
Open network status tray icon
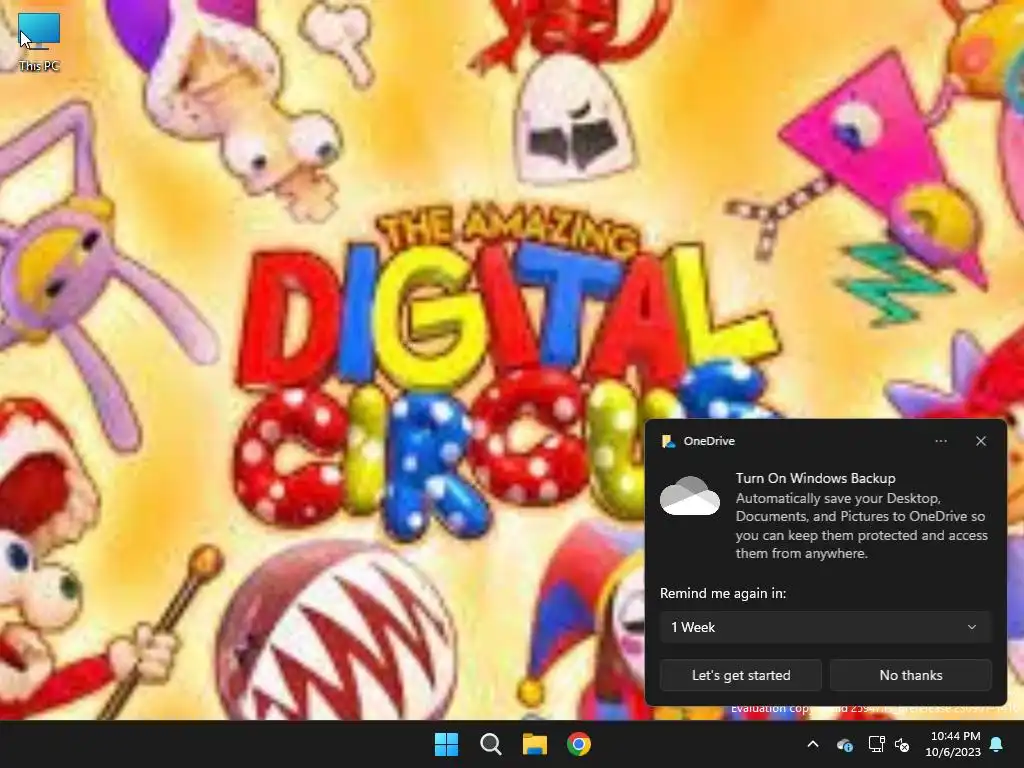tap(876, 744)
